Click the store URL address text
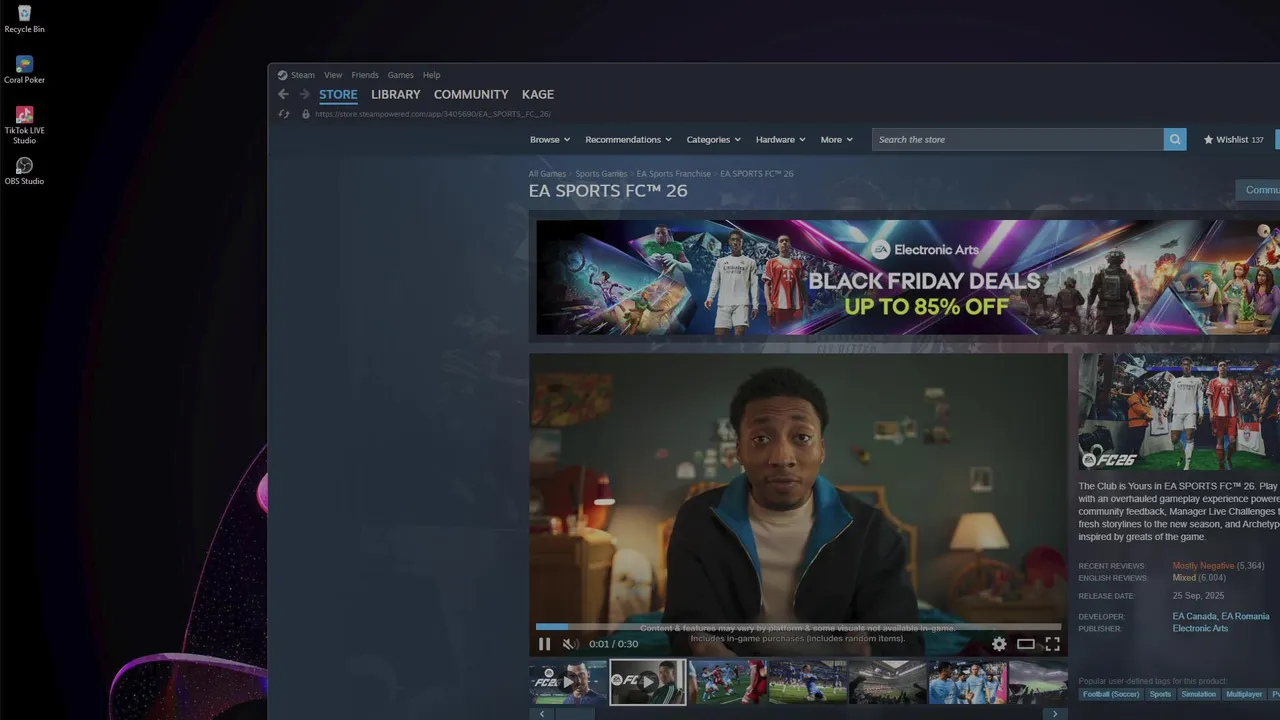Viewport: 1280px width, 720px height. tap(433, 114)
